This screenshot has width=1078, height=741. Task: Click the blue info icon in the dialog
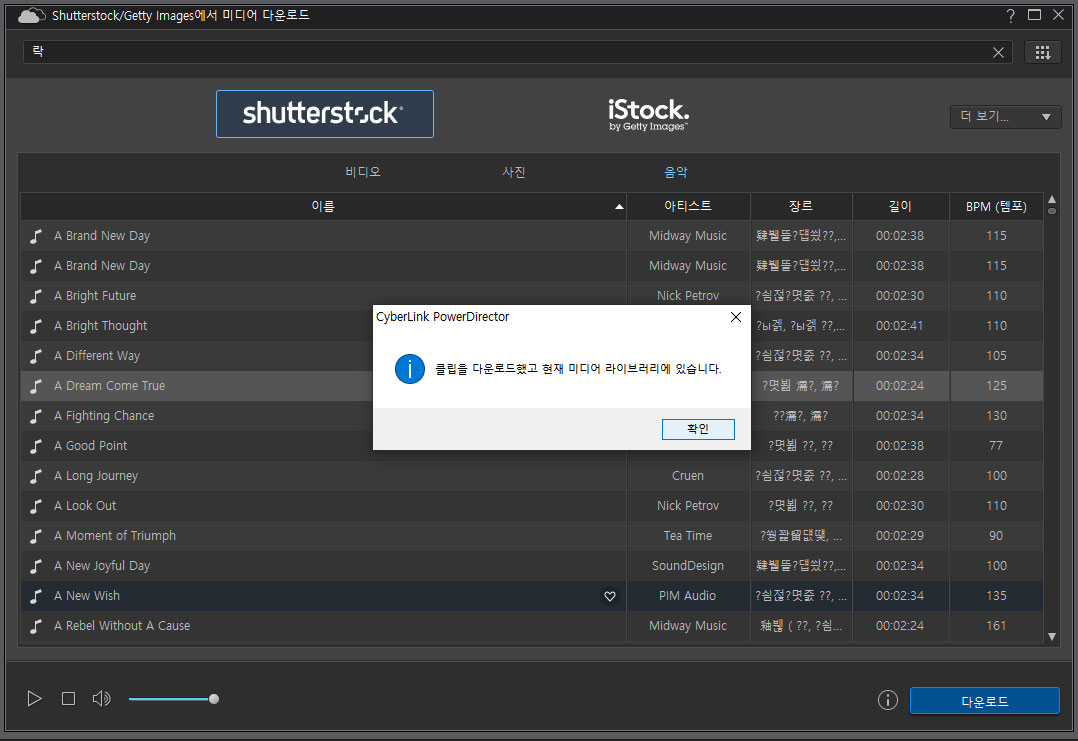[410, 369]
